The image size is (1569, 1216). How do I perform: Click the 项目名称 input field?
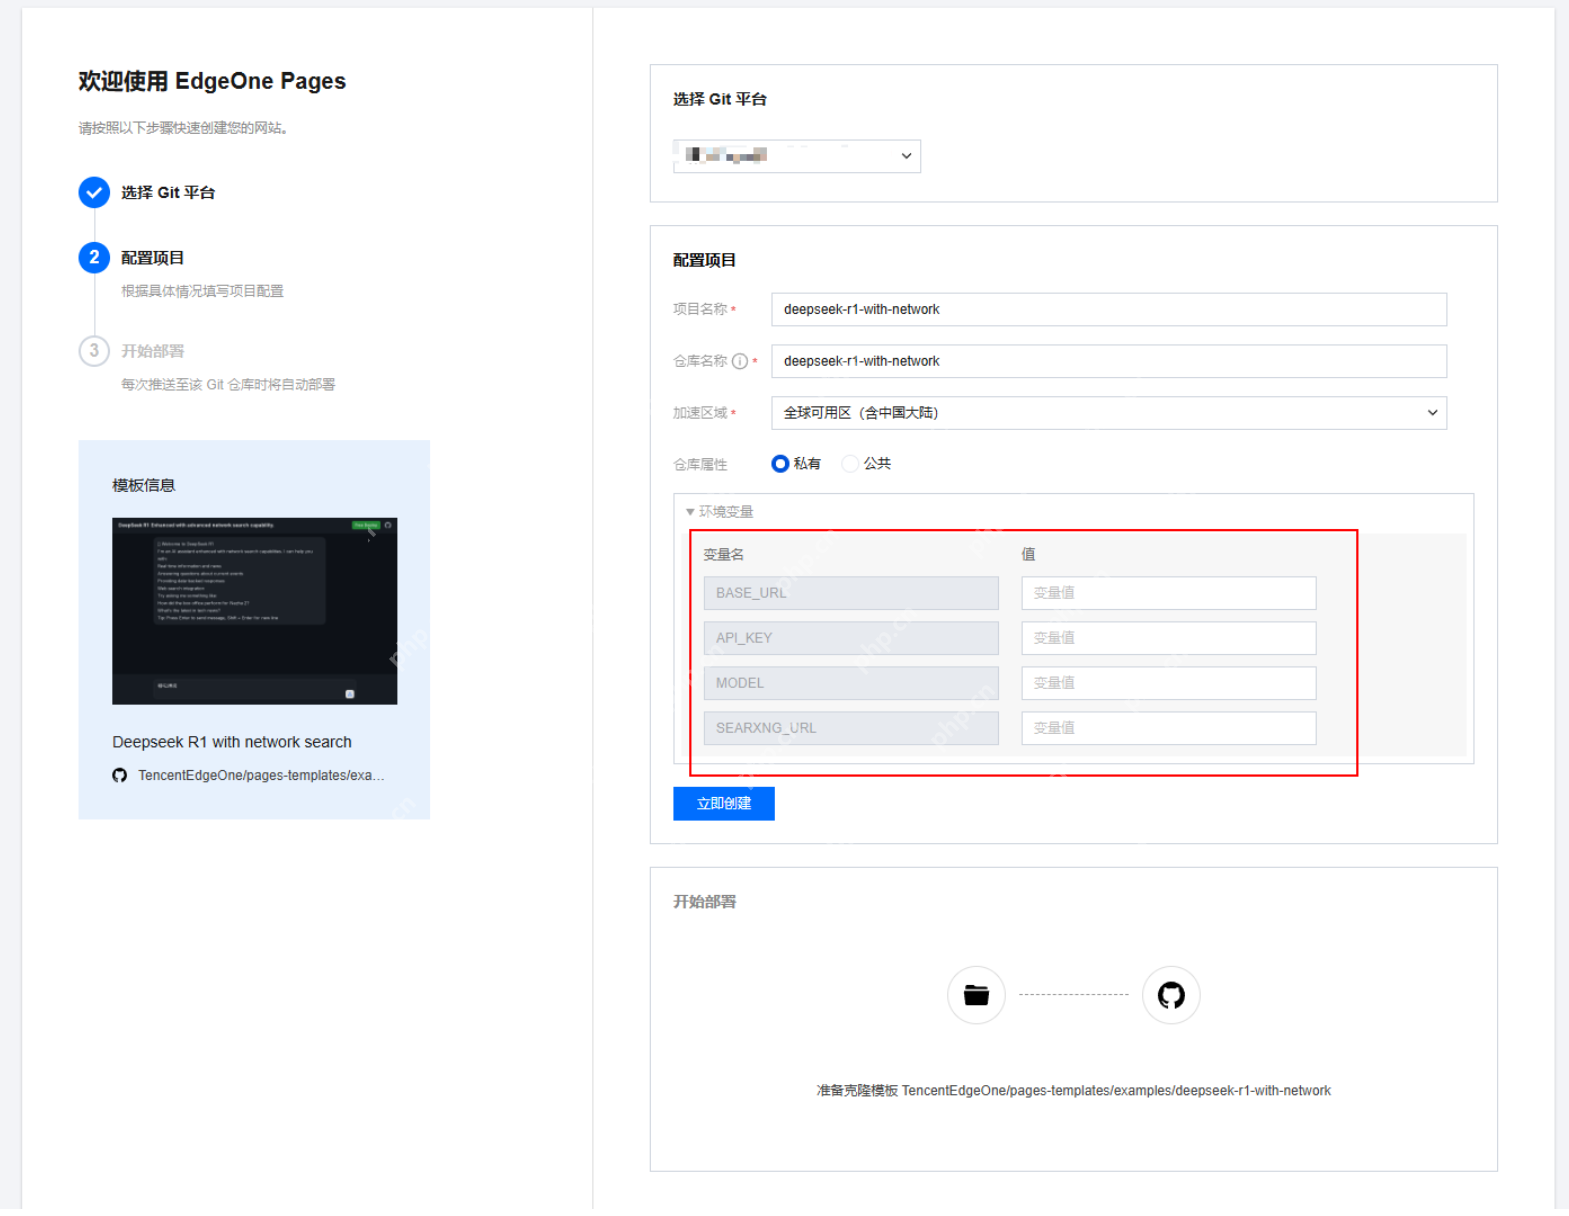(x=1109, y=309)
